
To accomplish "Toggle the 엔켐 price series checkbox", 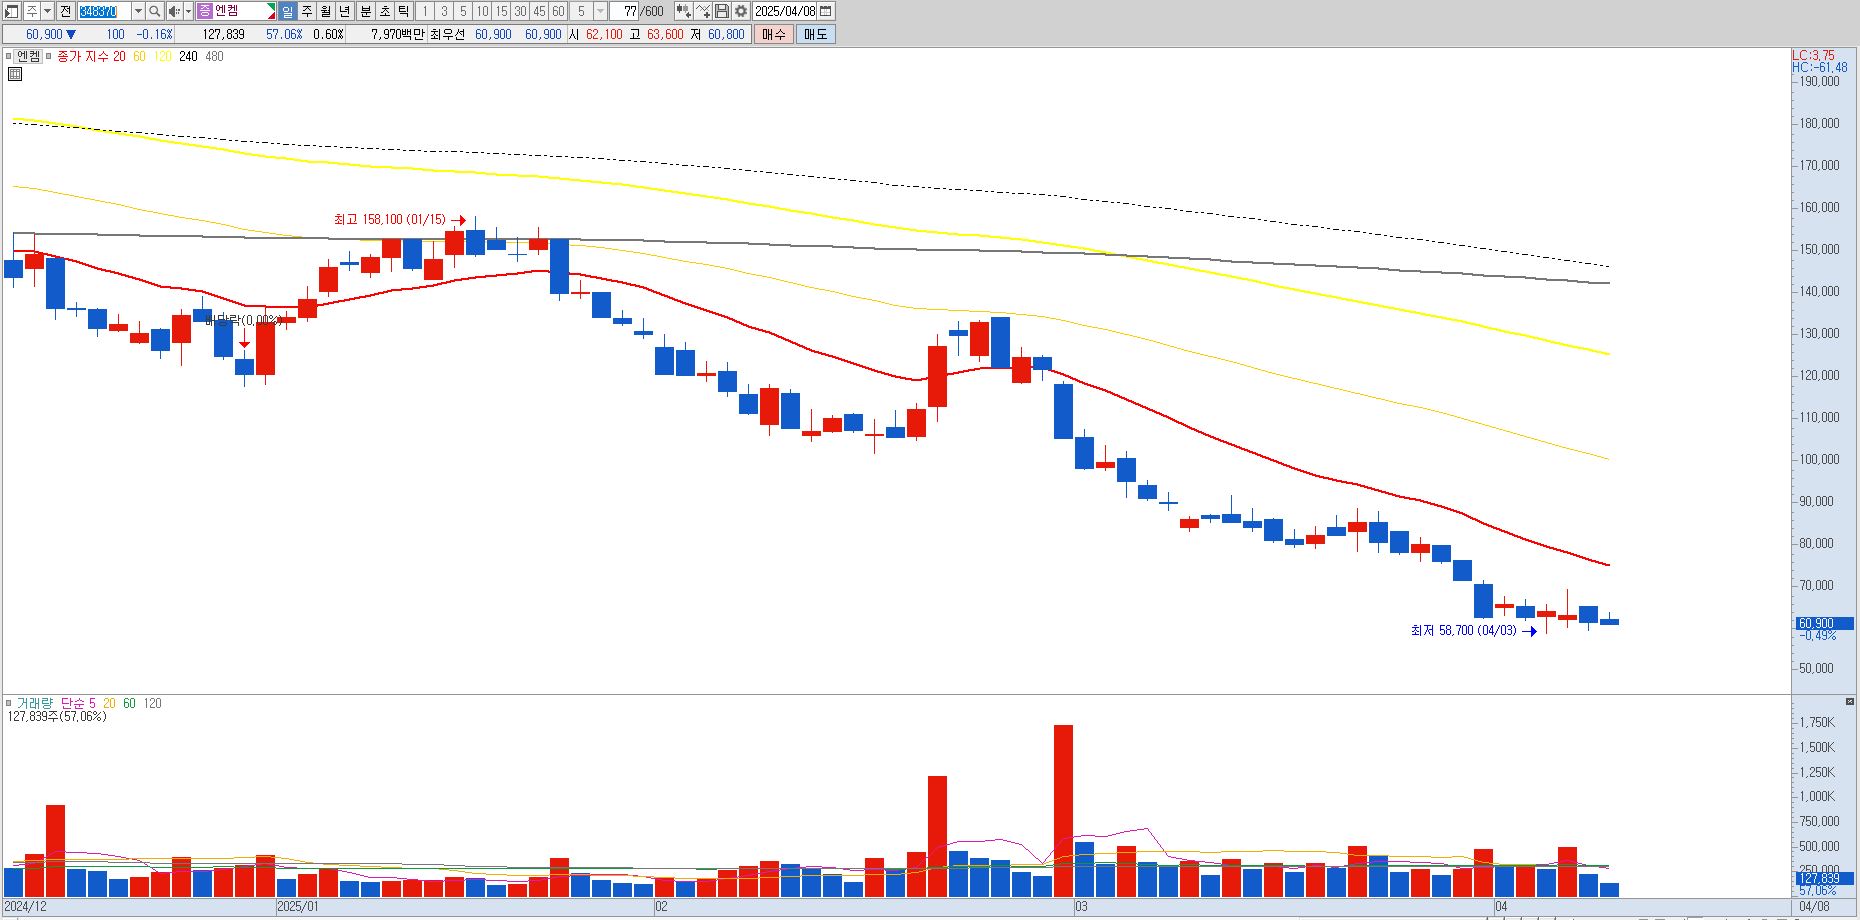I will (9, 56).
